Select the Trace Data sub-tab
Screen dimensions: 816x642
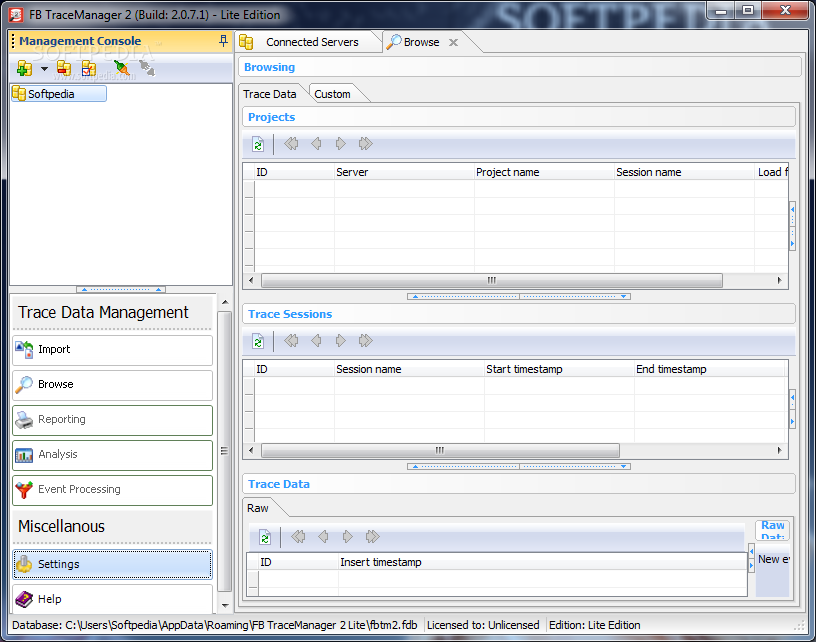point(270,94)
